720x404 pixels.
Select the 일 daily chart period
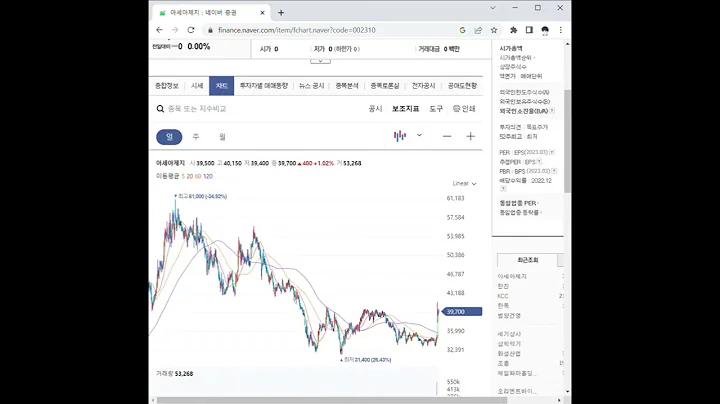[169, 137]
